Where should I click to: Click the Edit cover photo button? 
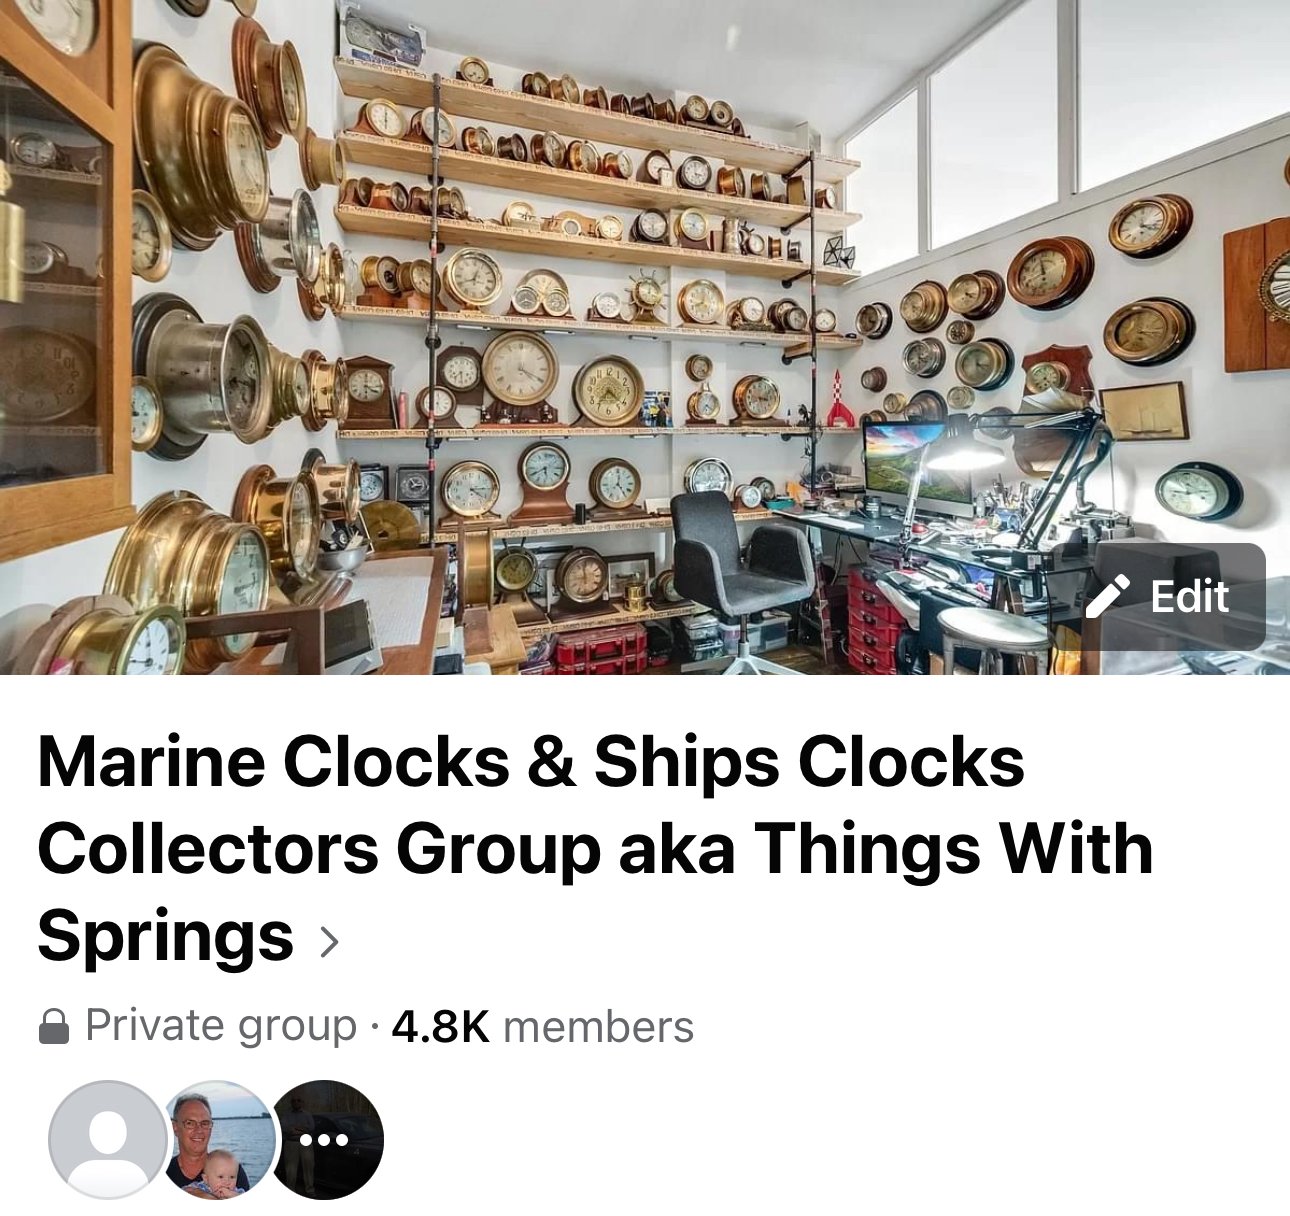point(1161,597)
